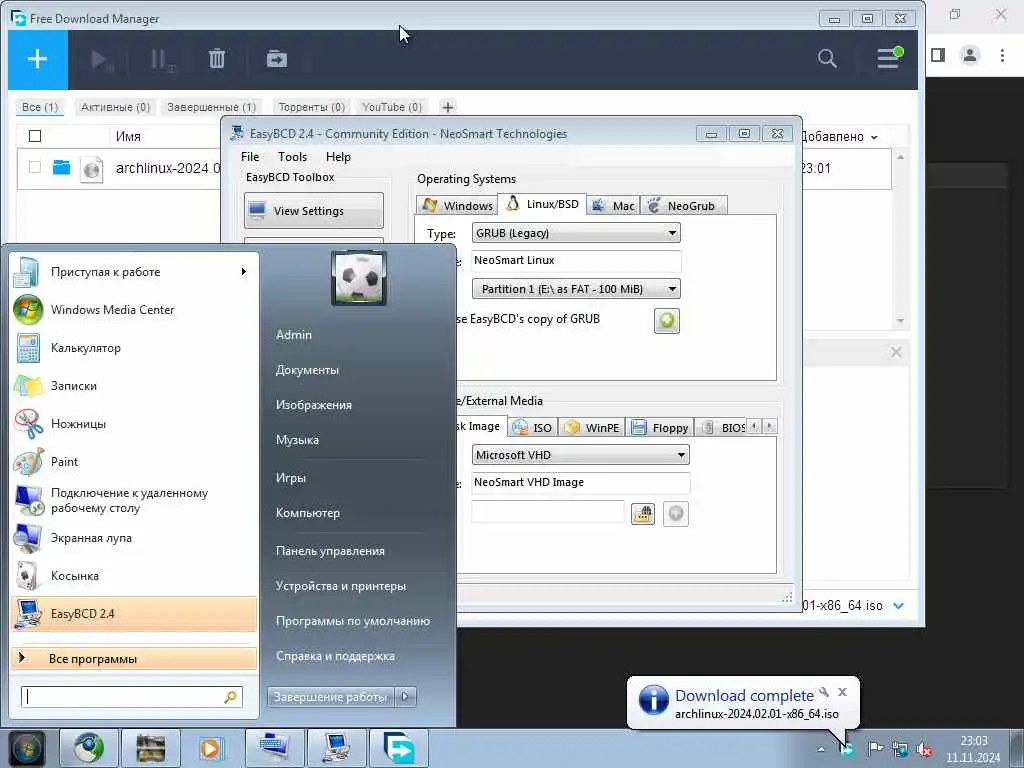
Task: Delete selected download with the trash icon
Action: (217, 59)
